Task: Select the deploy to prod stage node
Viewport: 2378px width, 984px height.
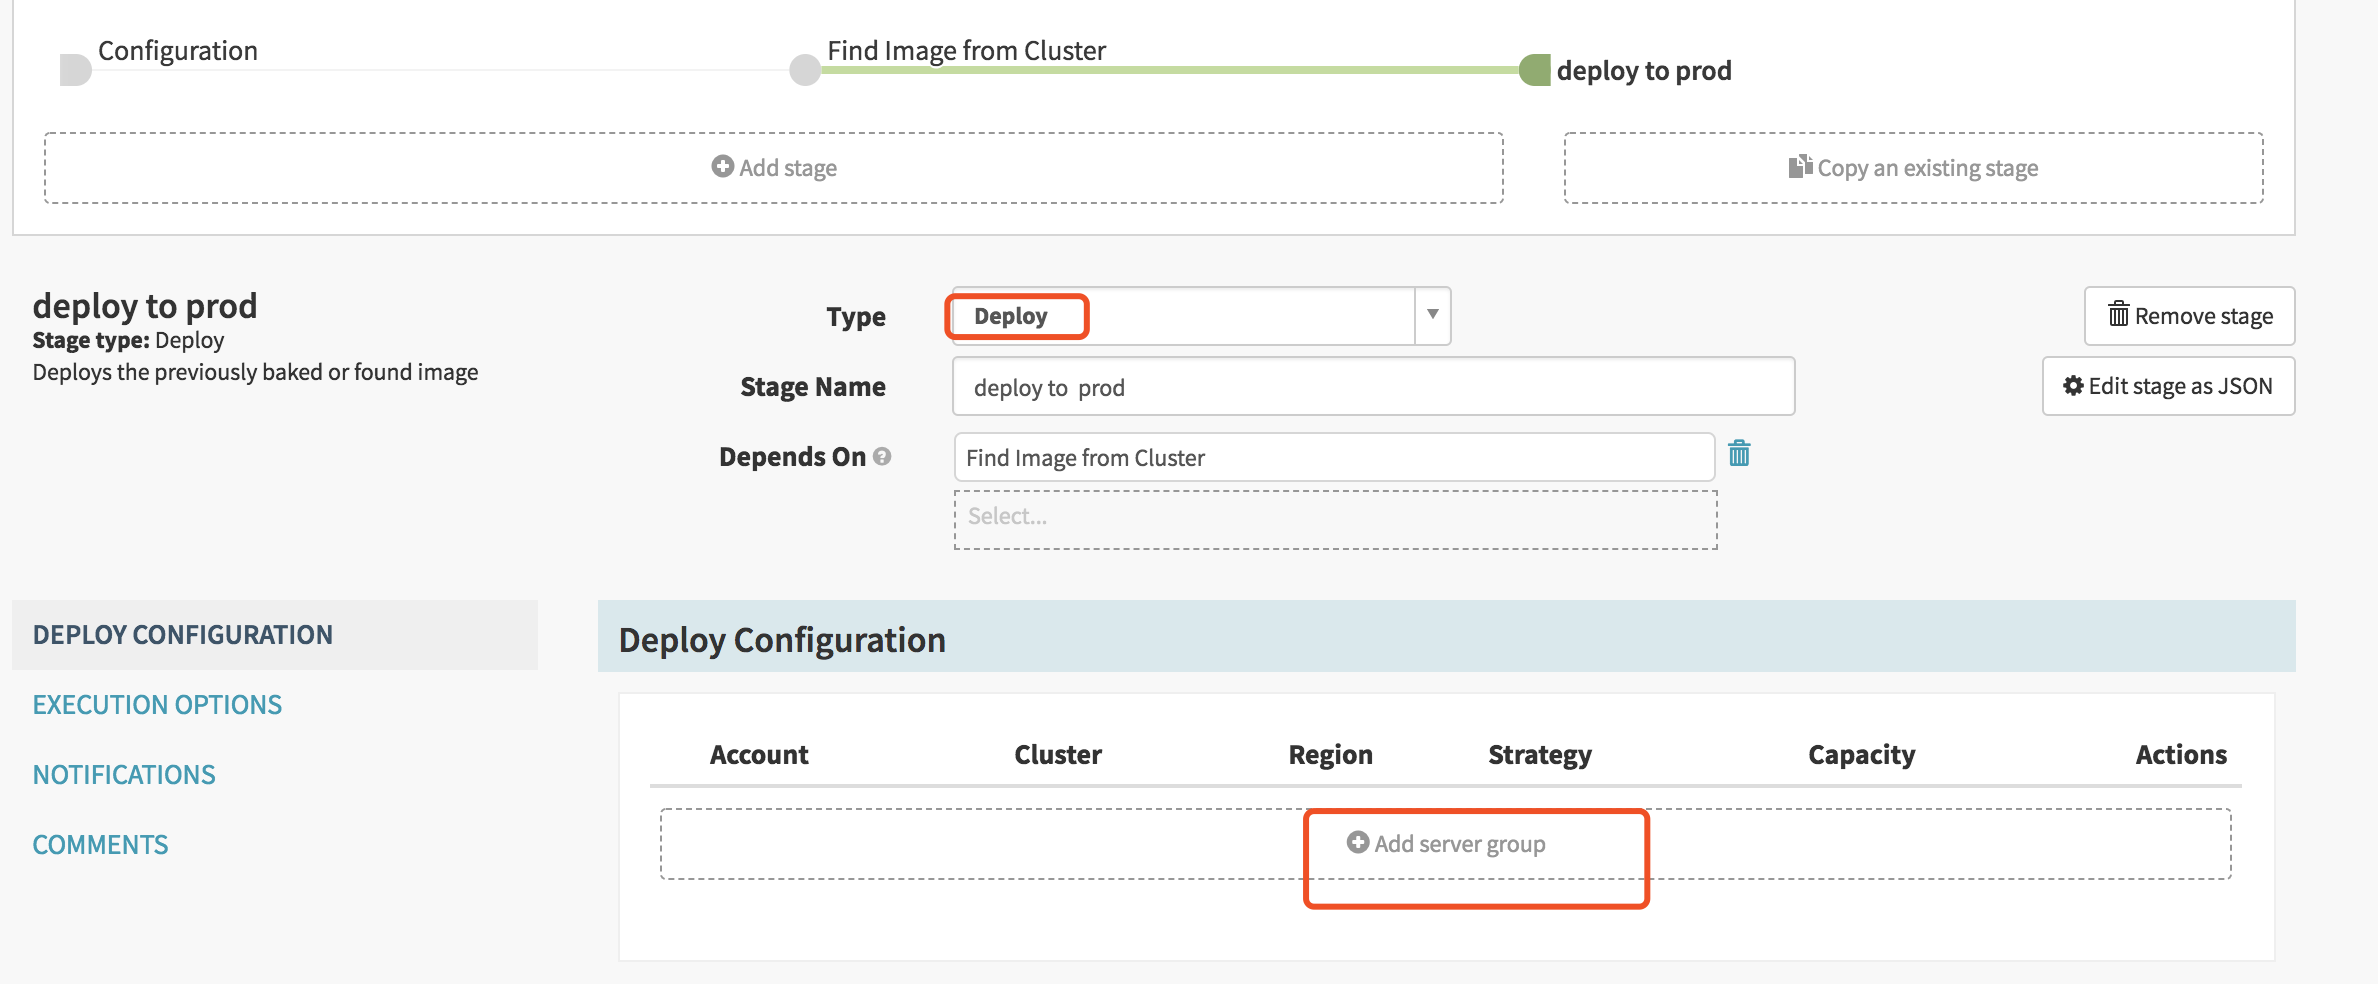Action: (1534, 70)
